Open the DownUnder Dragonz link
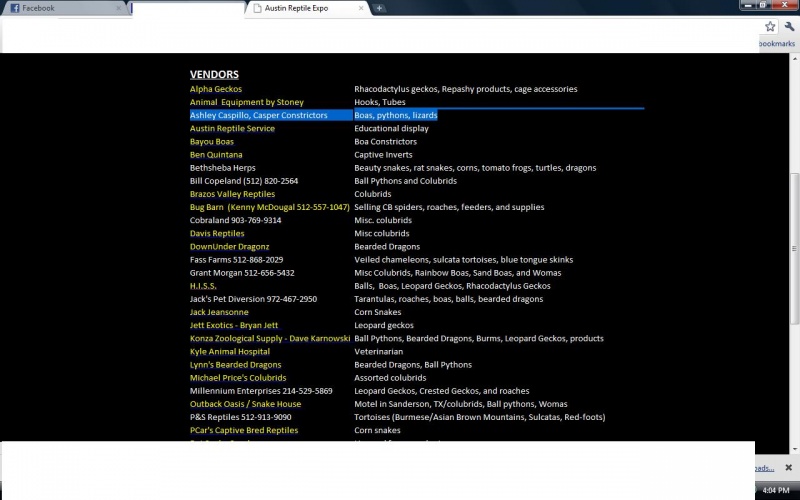800x500 pixels. point(229,246)
